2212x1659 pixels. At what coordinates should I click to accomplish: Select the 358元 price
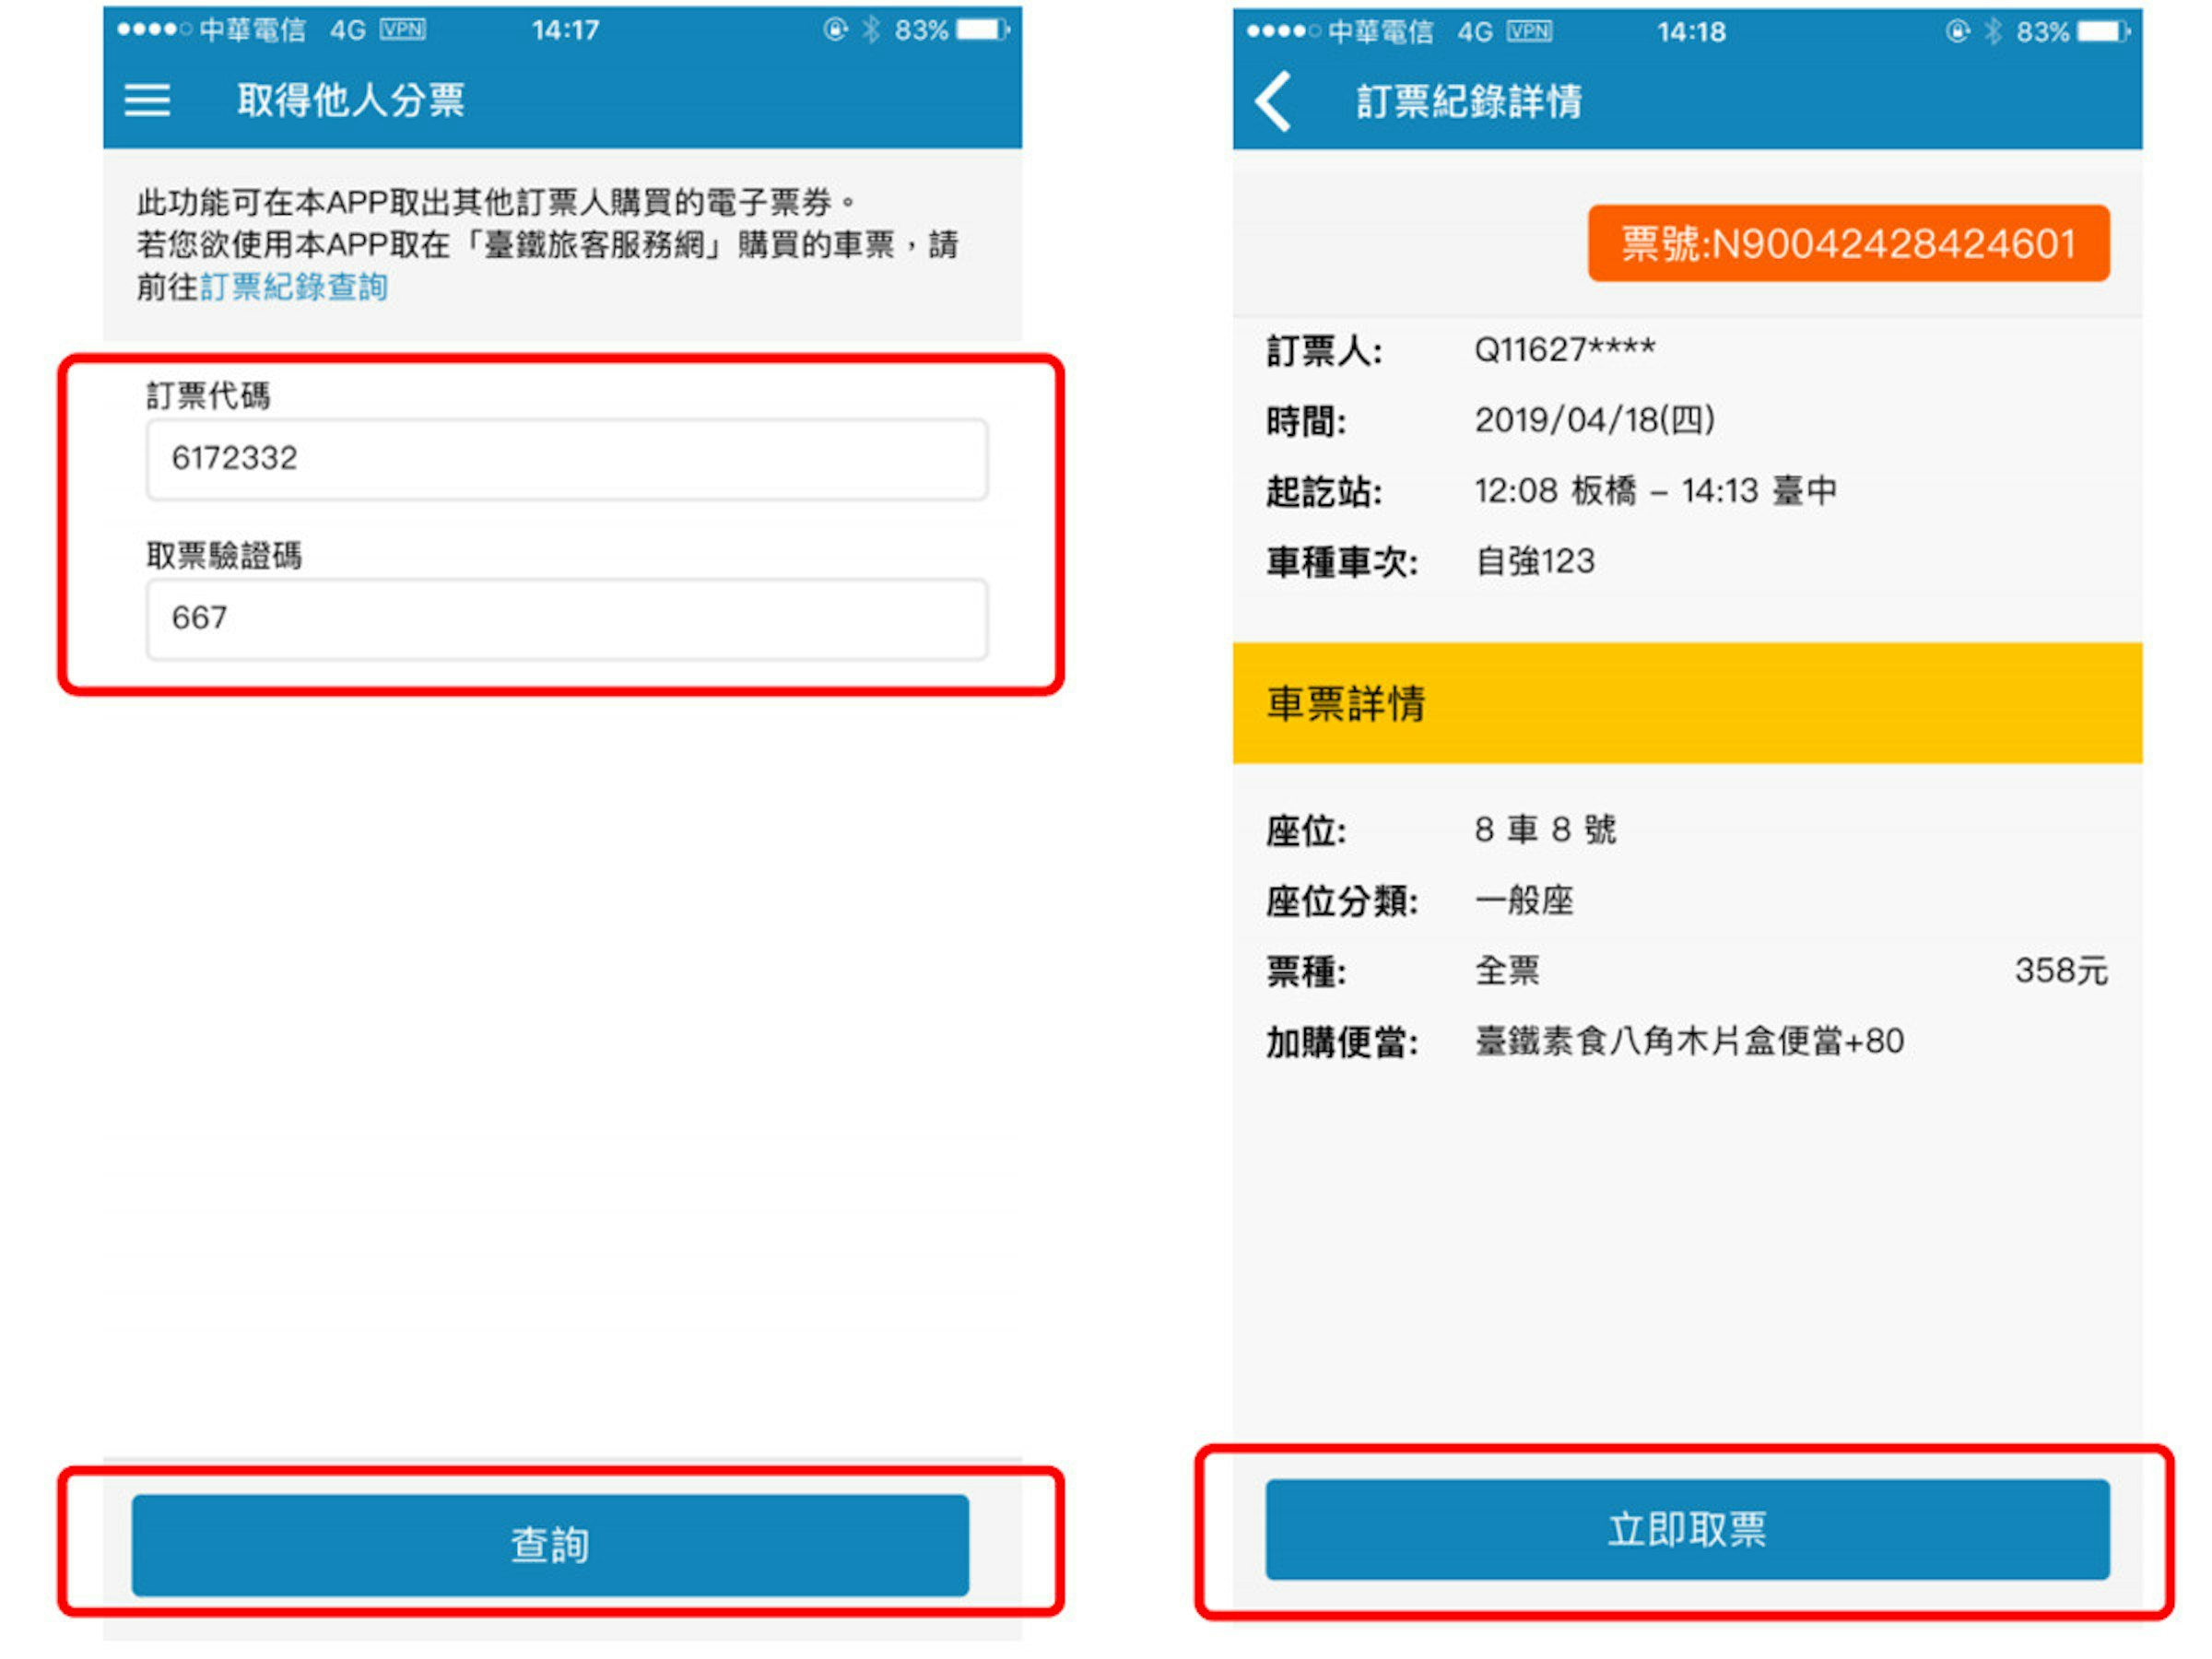pyautogui.click(x=2061, y=970)
